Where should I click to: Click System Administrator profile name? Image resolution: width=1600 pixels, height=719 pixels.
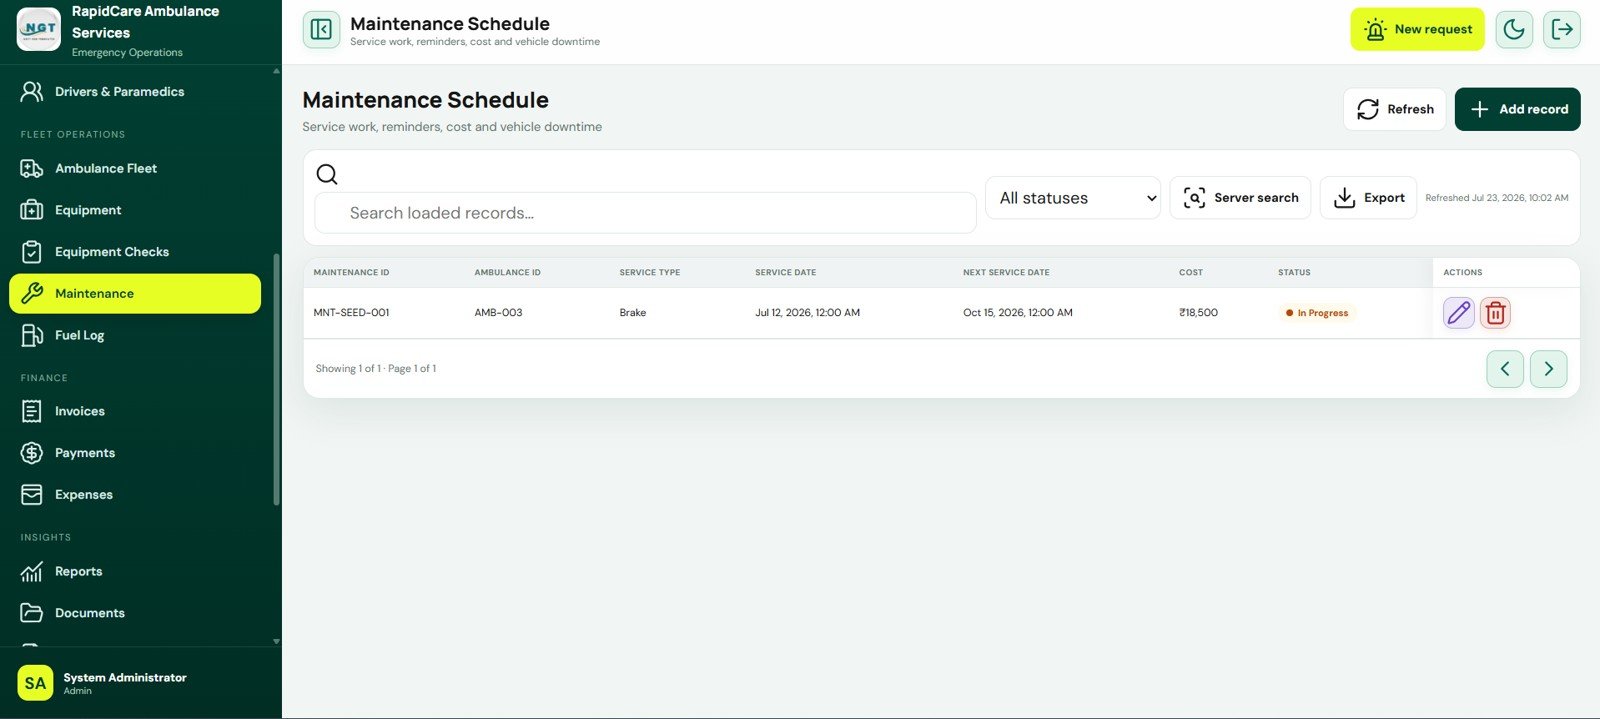tap(125, 677)
